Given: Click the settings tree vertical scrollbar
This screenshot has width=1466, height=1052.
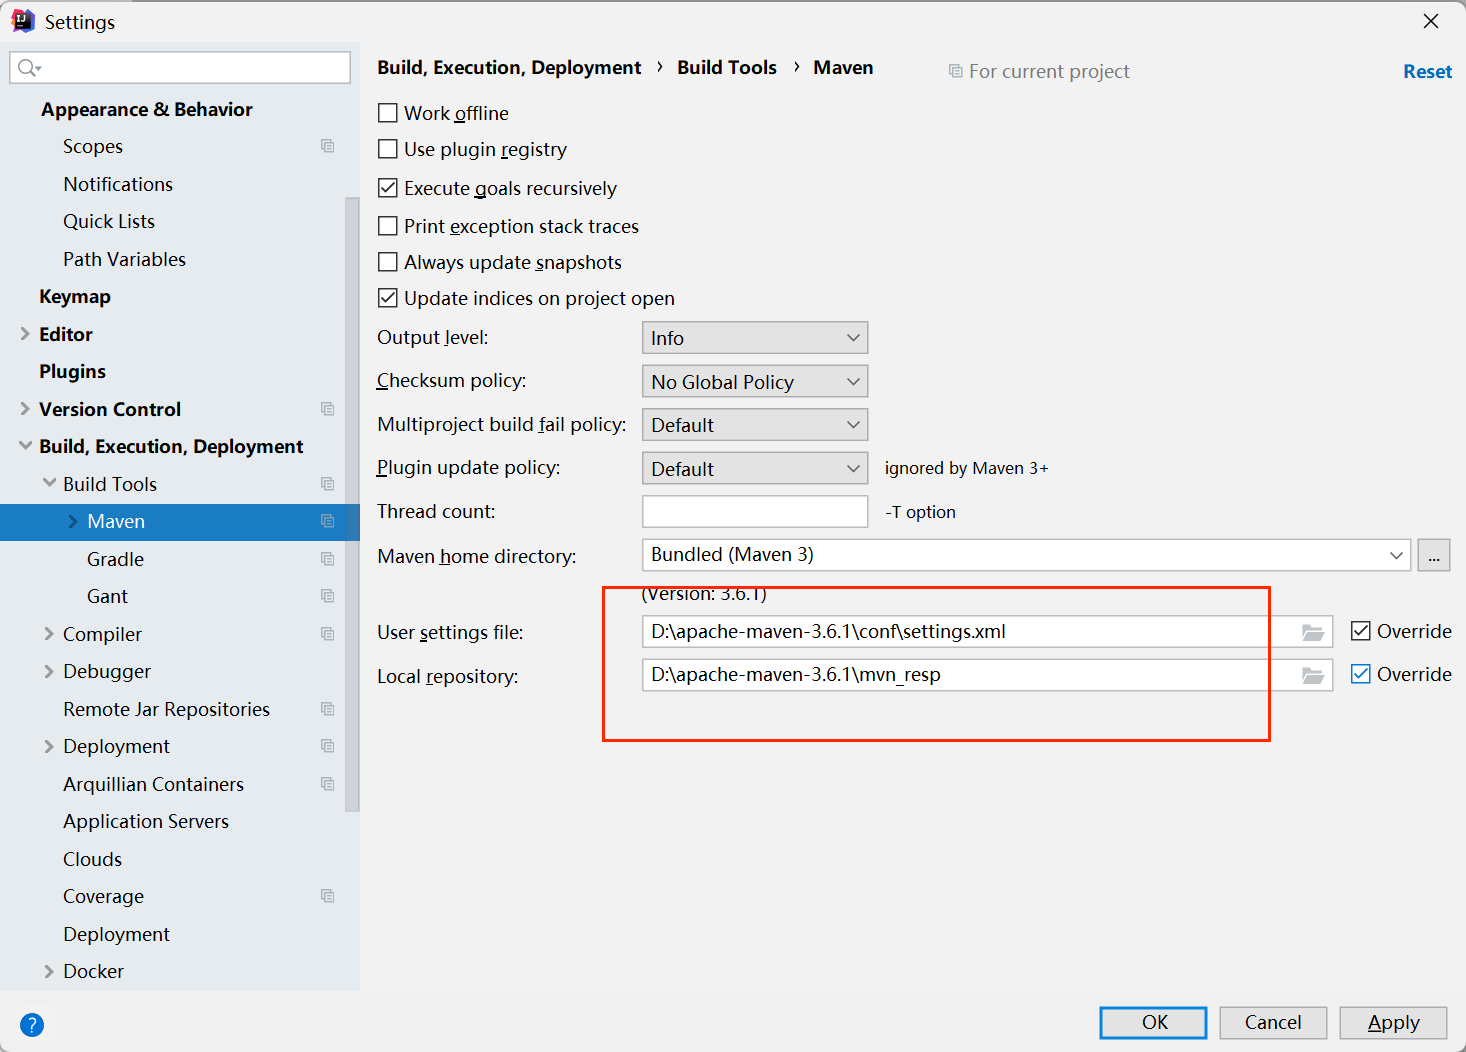Looking at the screenshot, I should point(352,504).
